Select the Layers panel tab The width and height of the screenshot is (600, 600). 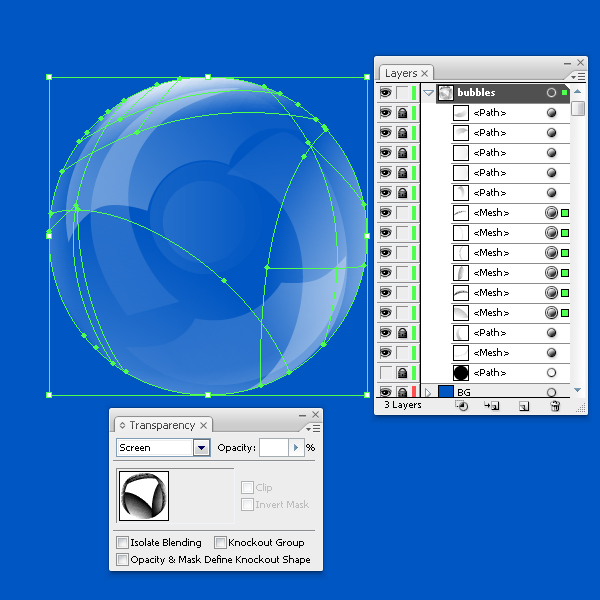pyautogui.click(x=401, y=73)
